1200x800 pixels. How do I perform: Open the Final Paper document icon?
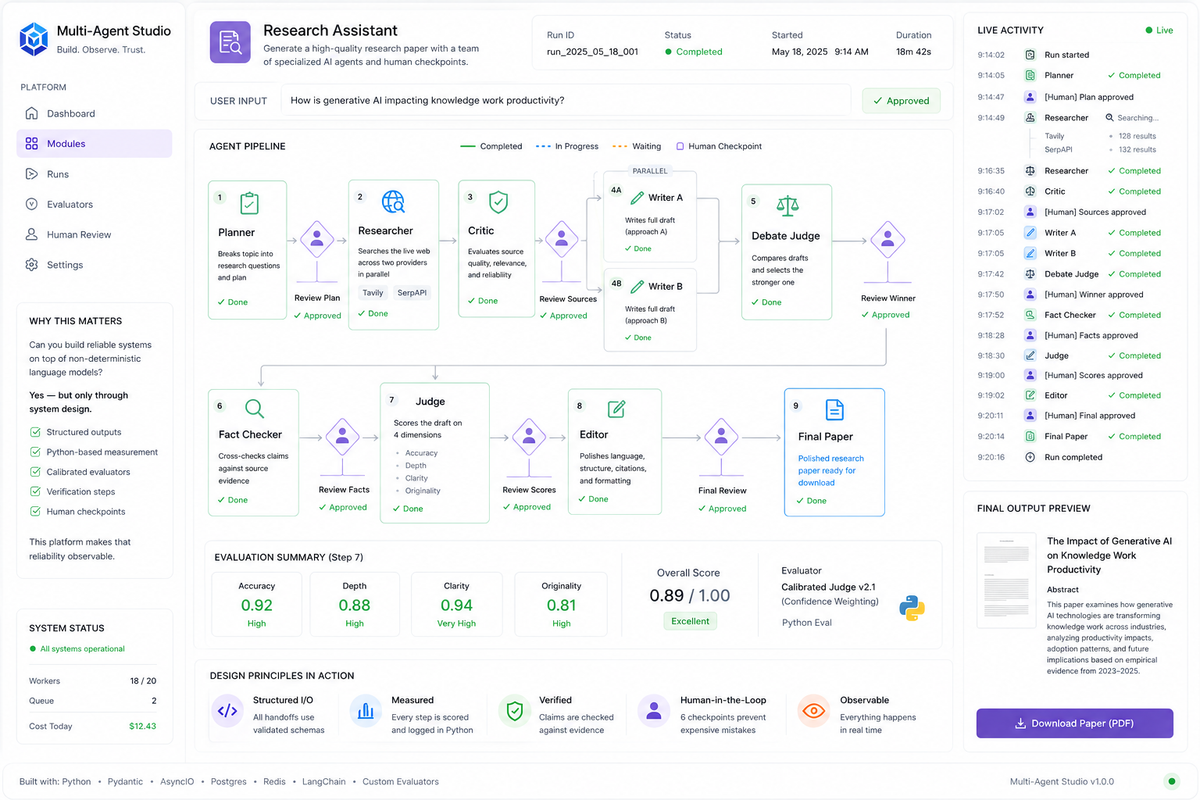coord(834,409)
